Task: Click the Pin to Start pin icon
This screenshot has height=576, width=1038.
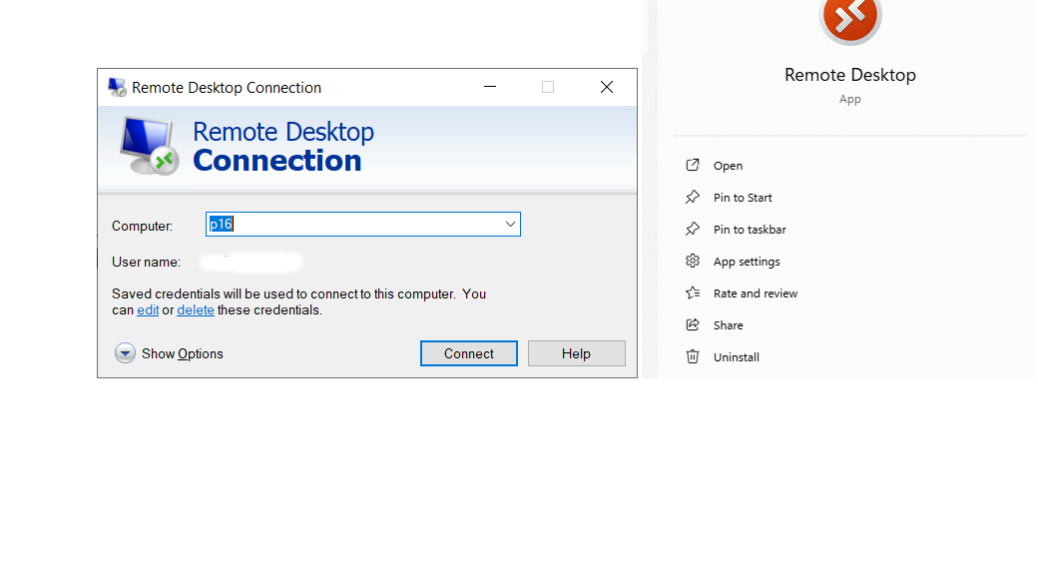Action: (x=692, y=197)
